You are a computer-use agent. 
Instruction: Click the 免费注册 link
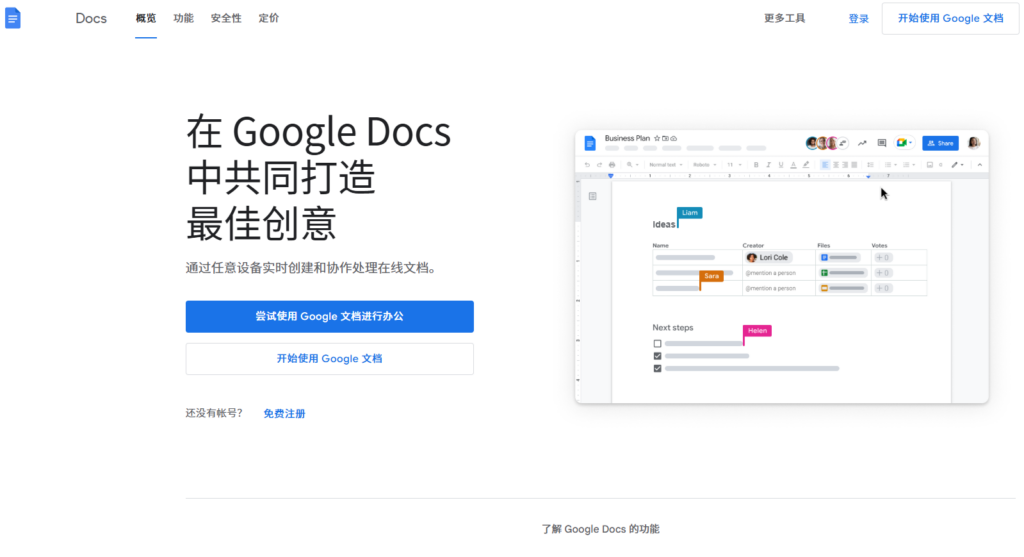(x=284, y=413)
